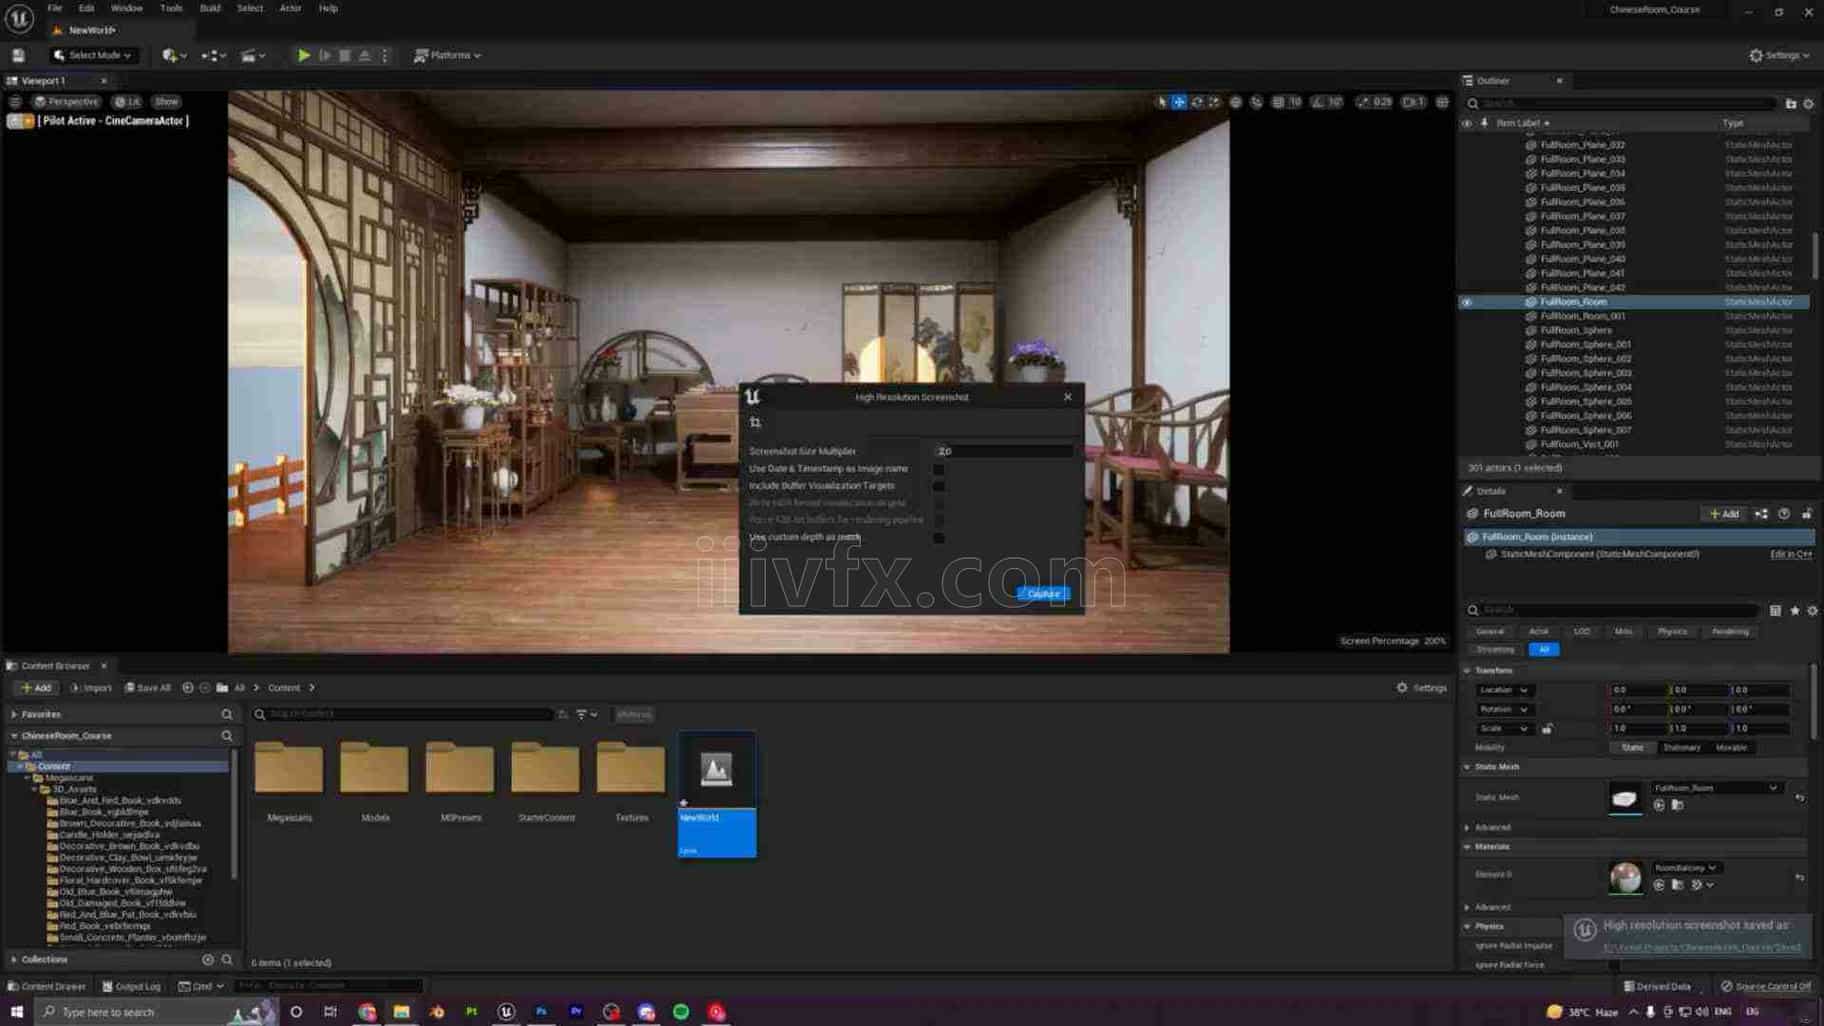Image resolution: width=1824 pixels, height=1026 pixels.
Task: Enable Use Date & Timestamp as Image name
Action: pyautogui.click(x=938, y=469)
